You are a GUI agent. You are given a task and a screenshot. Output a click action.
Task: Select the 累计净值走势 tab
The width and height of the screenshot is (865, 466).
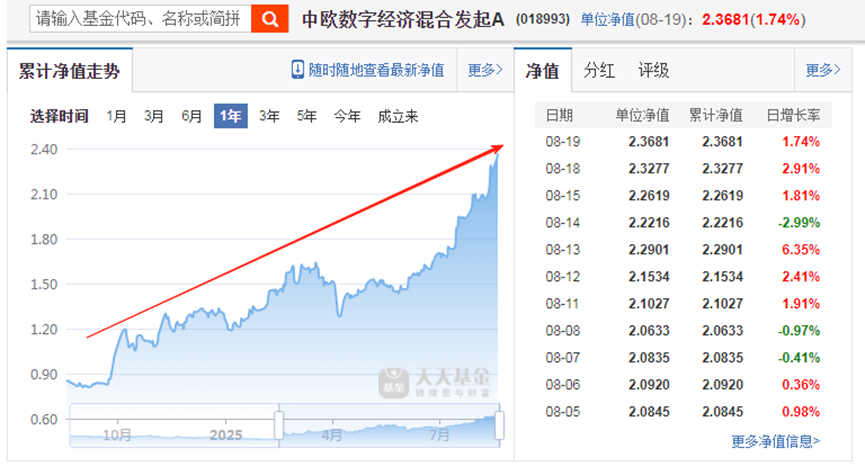tap(70, 71)
